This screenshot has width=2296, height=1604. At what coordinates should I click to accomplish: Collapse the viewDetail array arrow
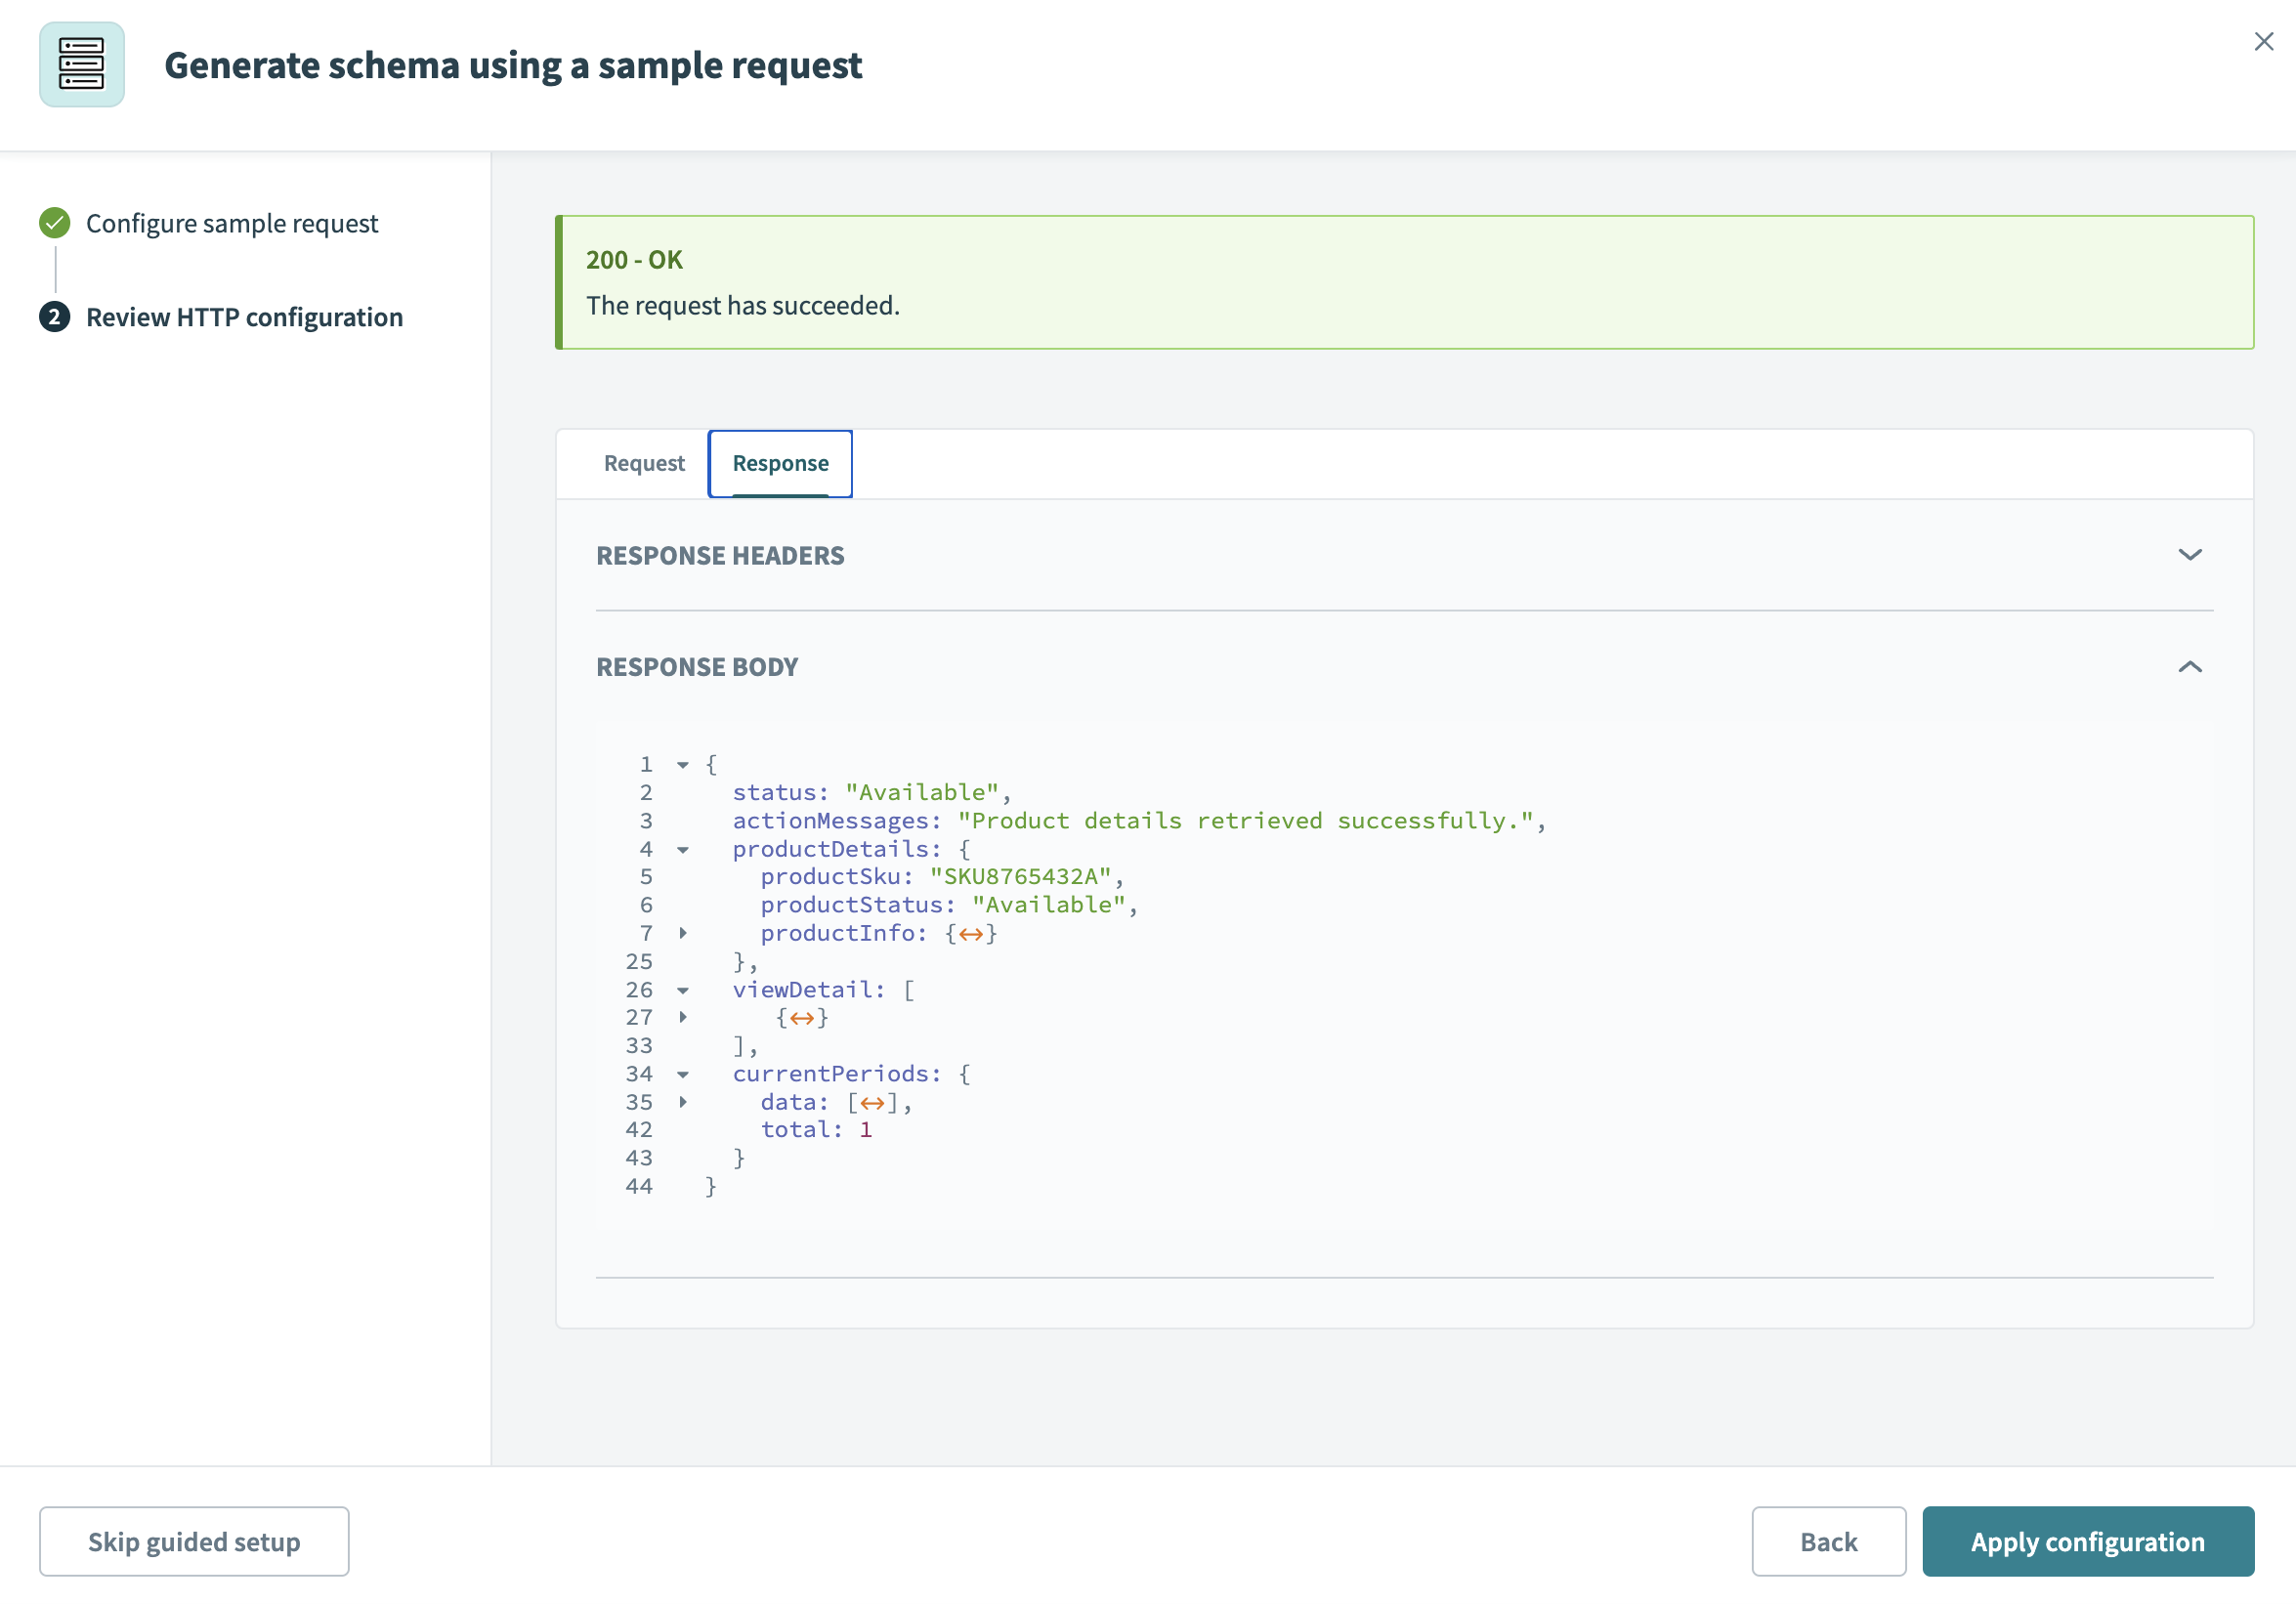(x=683, y=990)
